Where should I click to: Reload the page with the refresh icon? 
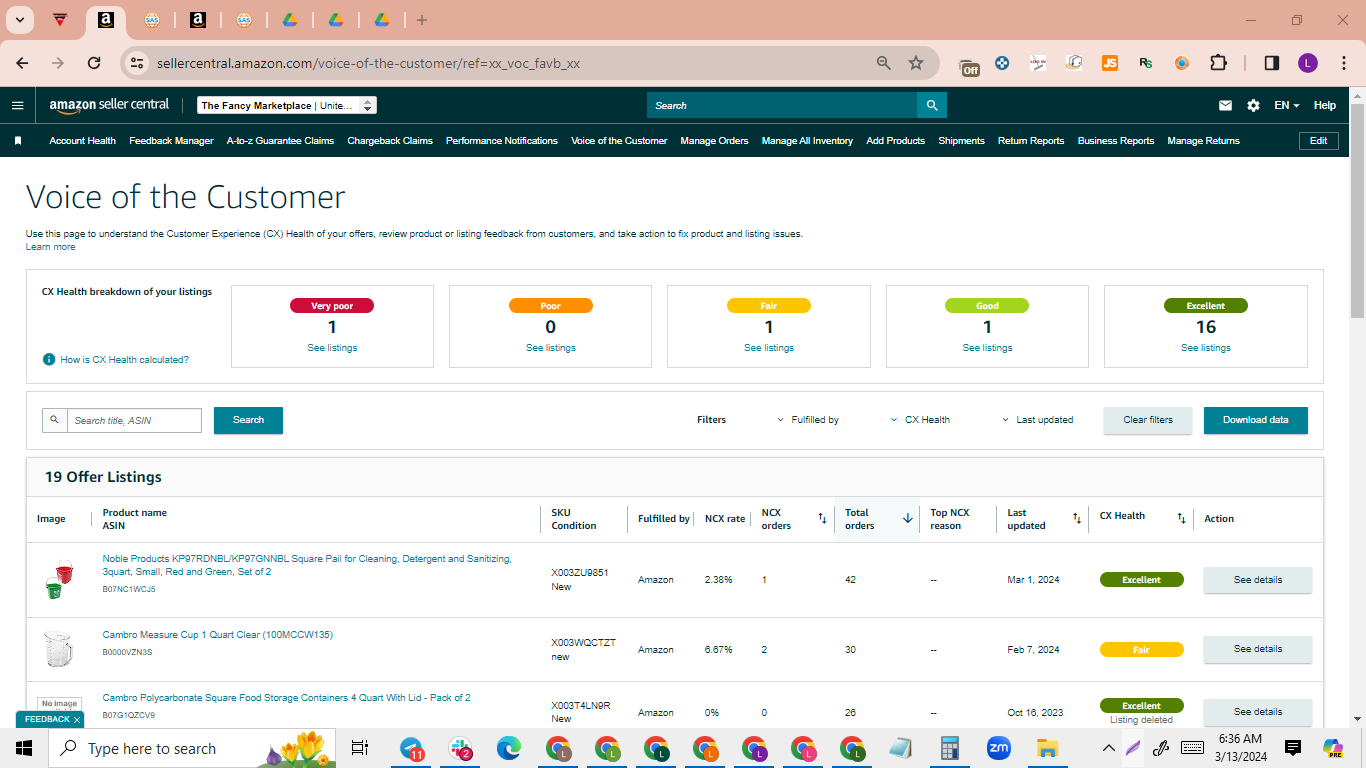tap(94, 63)
